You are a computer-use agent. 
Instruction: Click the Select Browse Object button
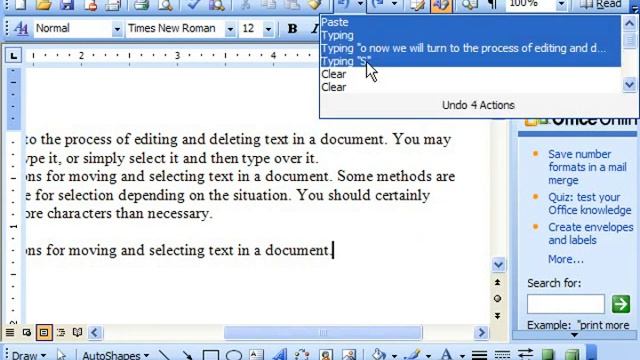(497, 299)
